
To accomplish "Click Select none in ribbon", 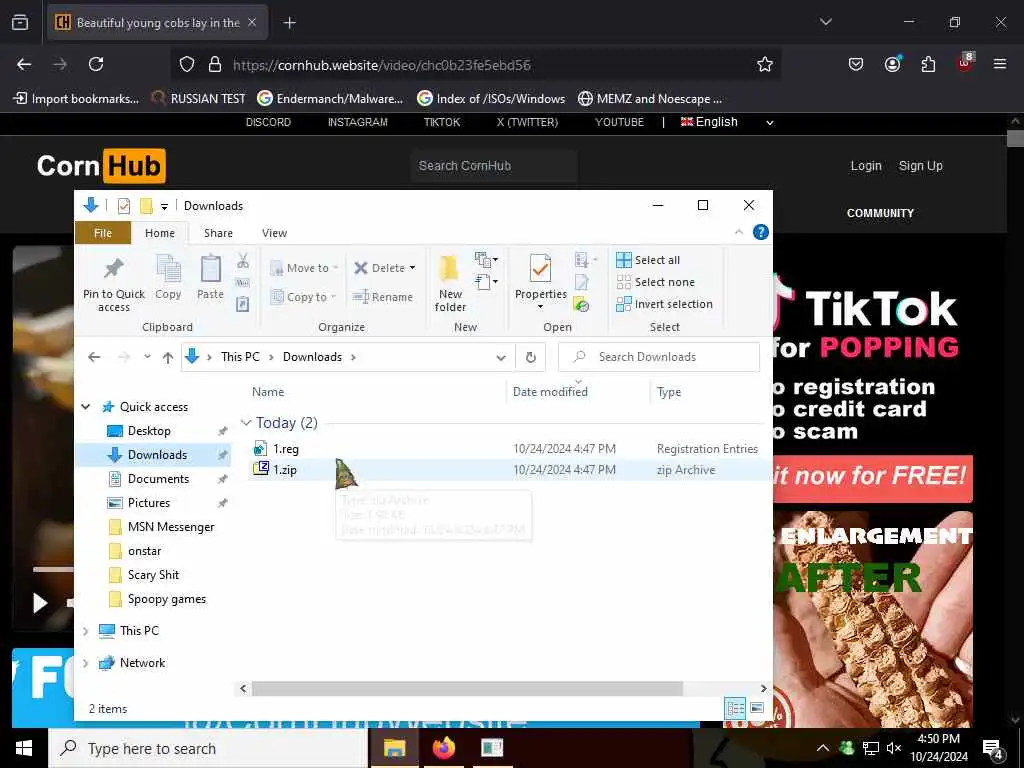I will pyautogui.click(x=656, y=282).
